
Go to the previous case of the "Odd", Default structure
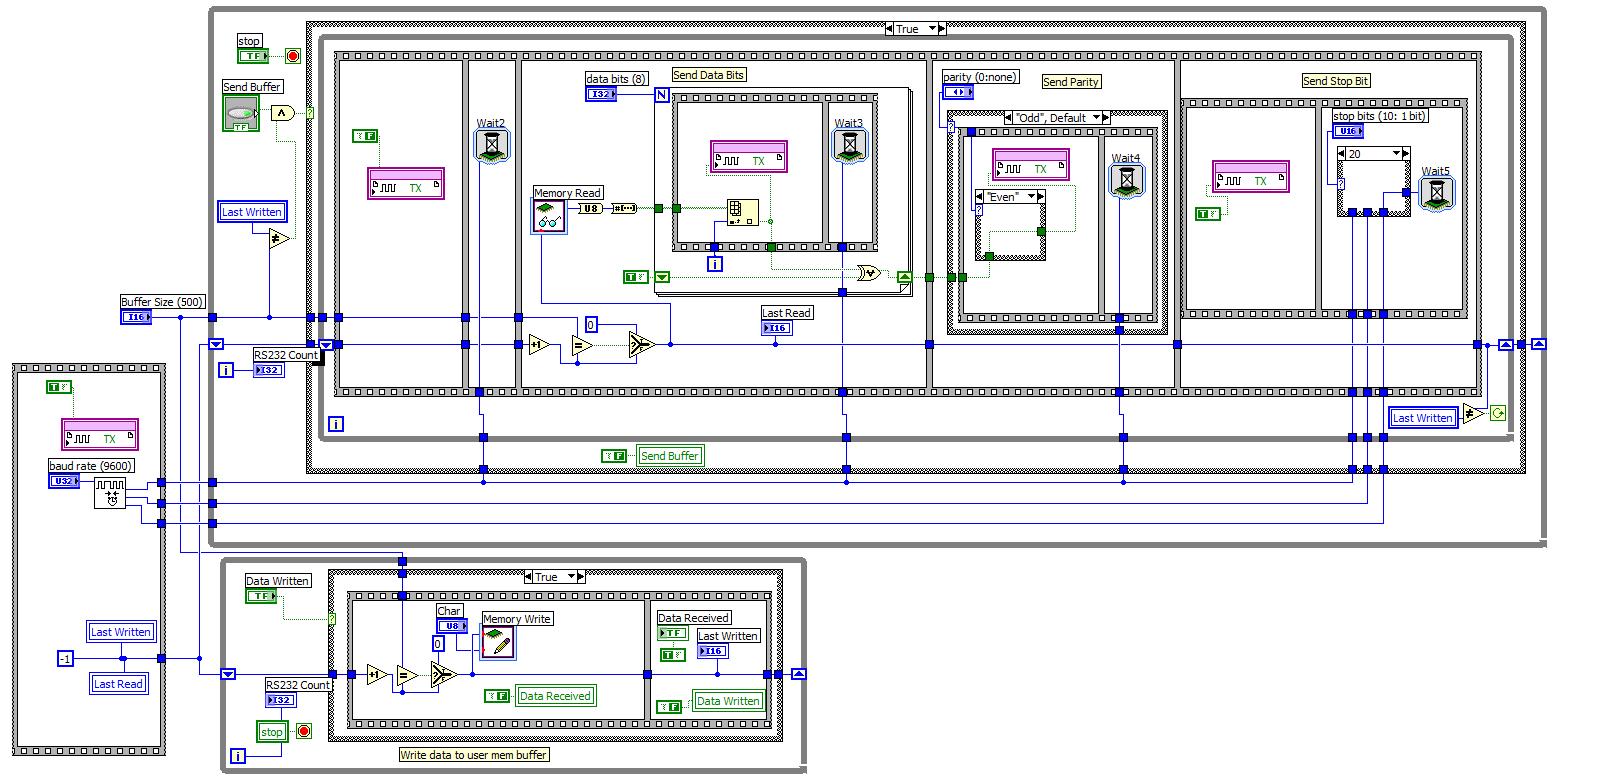tap(1007, 118)
